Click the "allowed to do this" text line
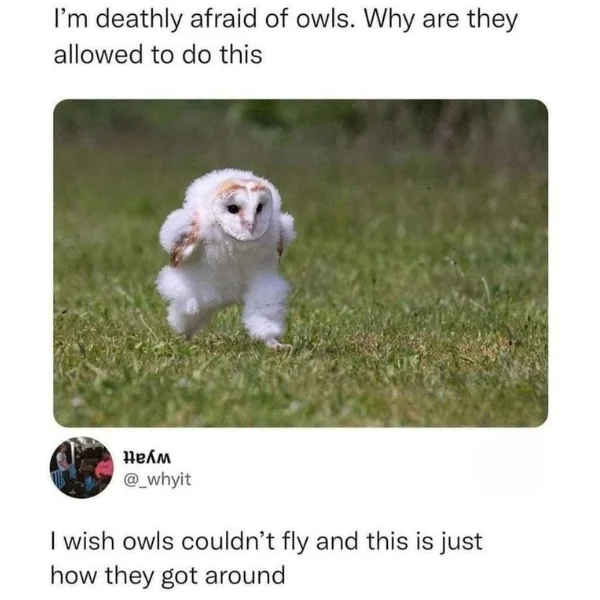 (x=158, y=54)
